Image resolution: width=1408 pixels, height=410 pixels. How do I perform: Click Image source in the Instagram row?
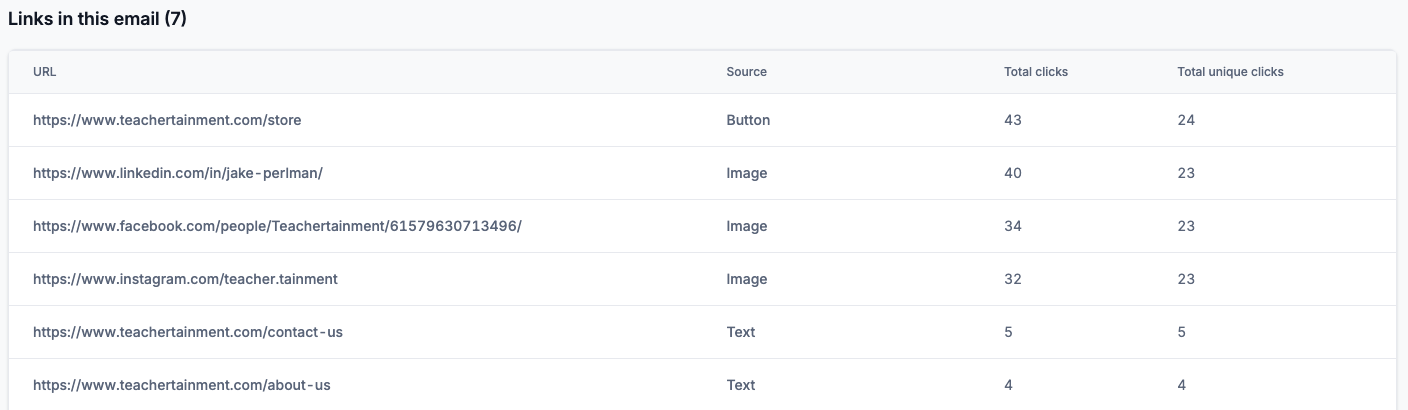[x=747, y=279]
